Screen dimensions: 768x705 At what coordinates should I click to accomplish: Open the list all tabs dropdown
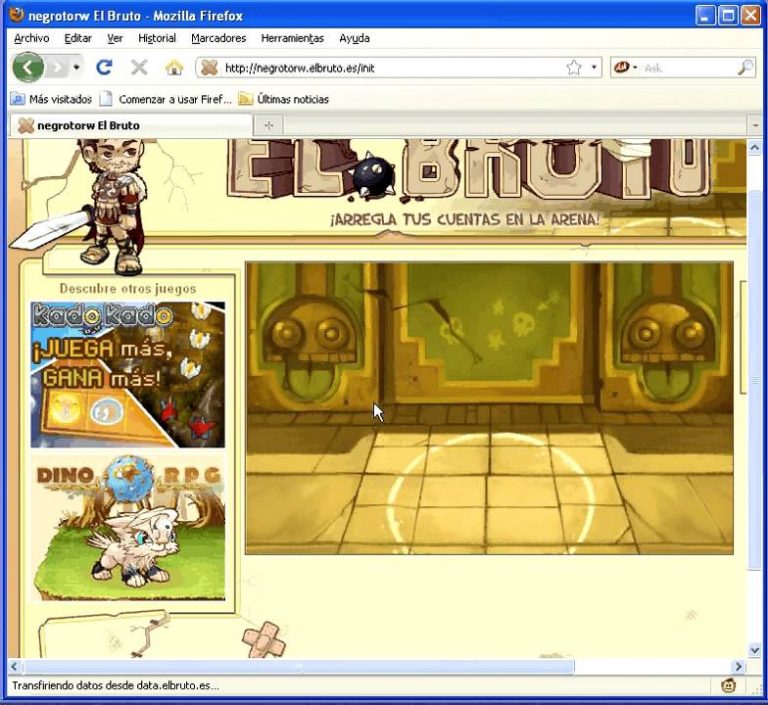point(755,126)
